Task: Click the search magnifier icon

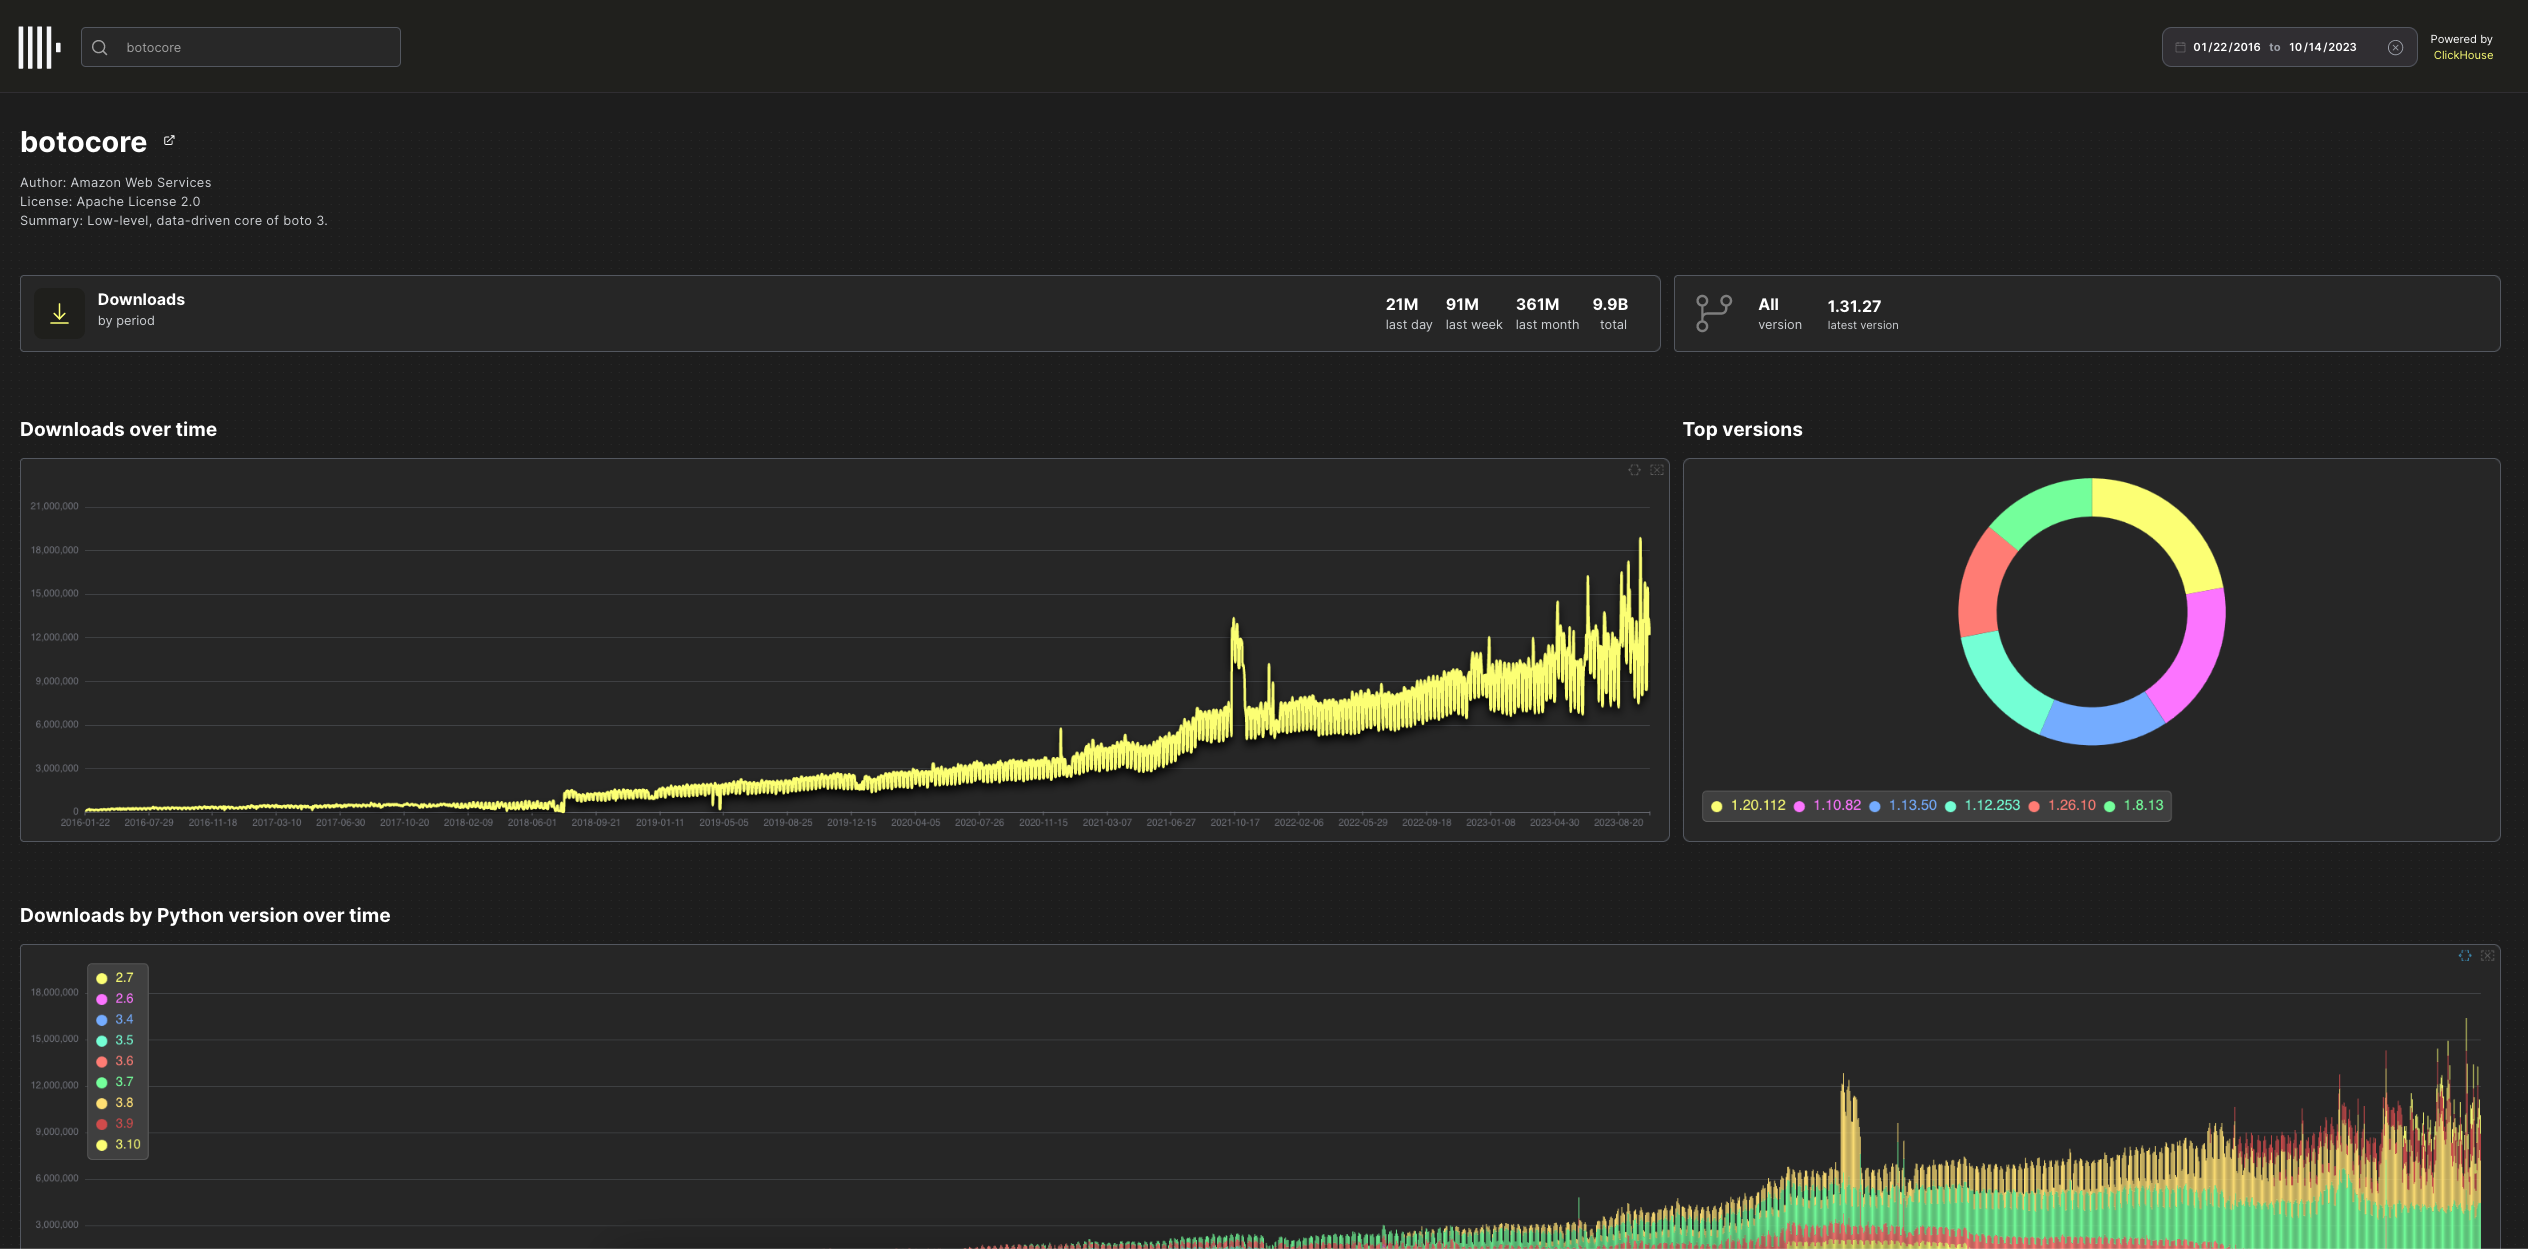Action: 100,47
